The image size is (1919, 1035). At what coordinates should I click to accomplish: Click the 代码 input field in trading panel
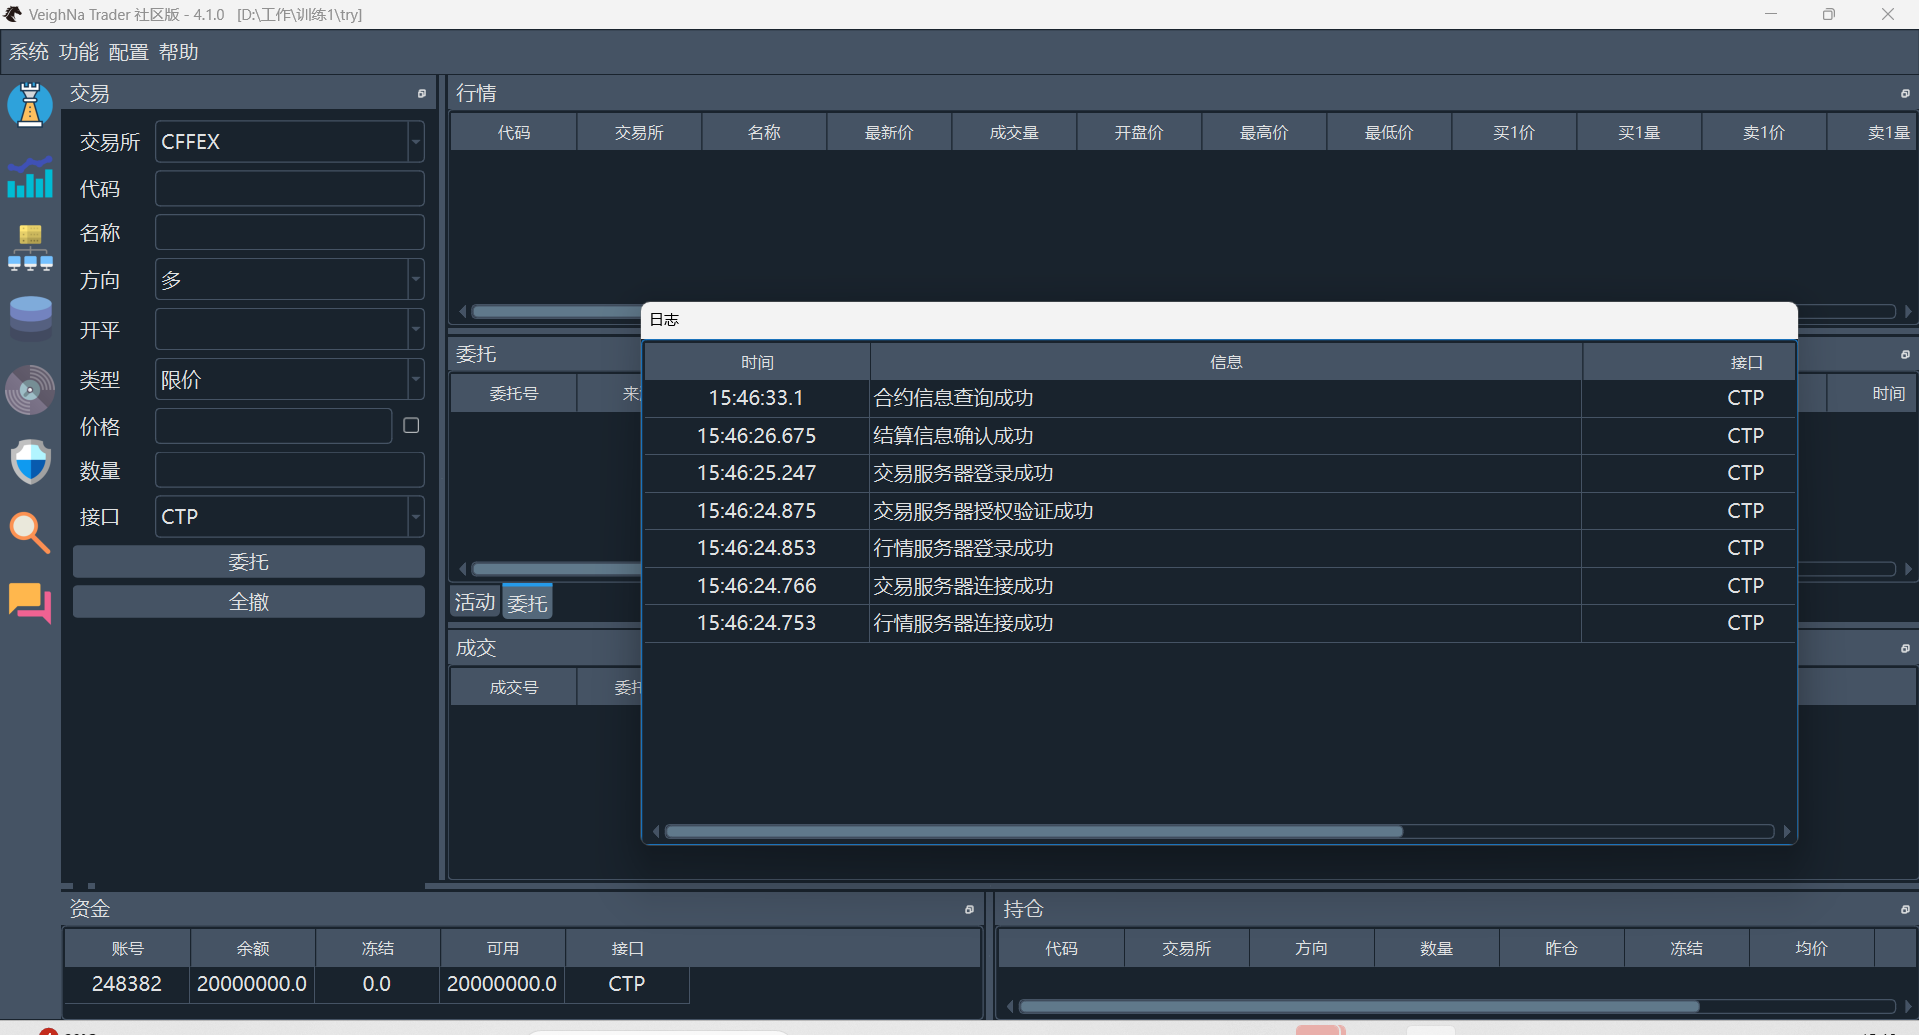click(289, 189)
